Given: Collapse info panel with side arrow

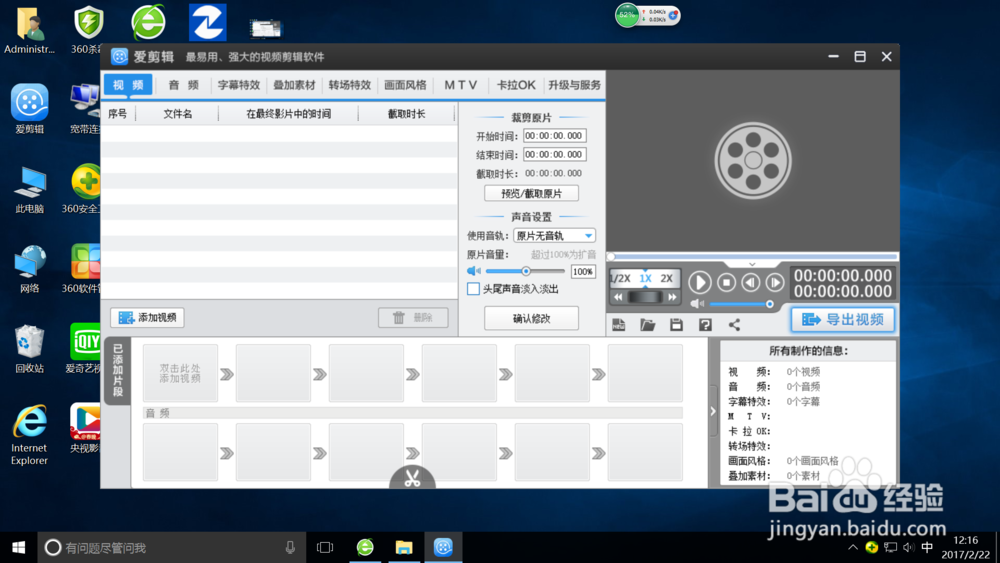Looking at the screenshot, I should (x=713, y=411).
